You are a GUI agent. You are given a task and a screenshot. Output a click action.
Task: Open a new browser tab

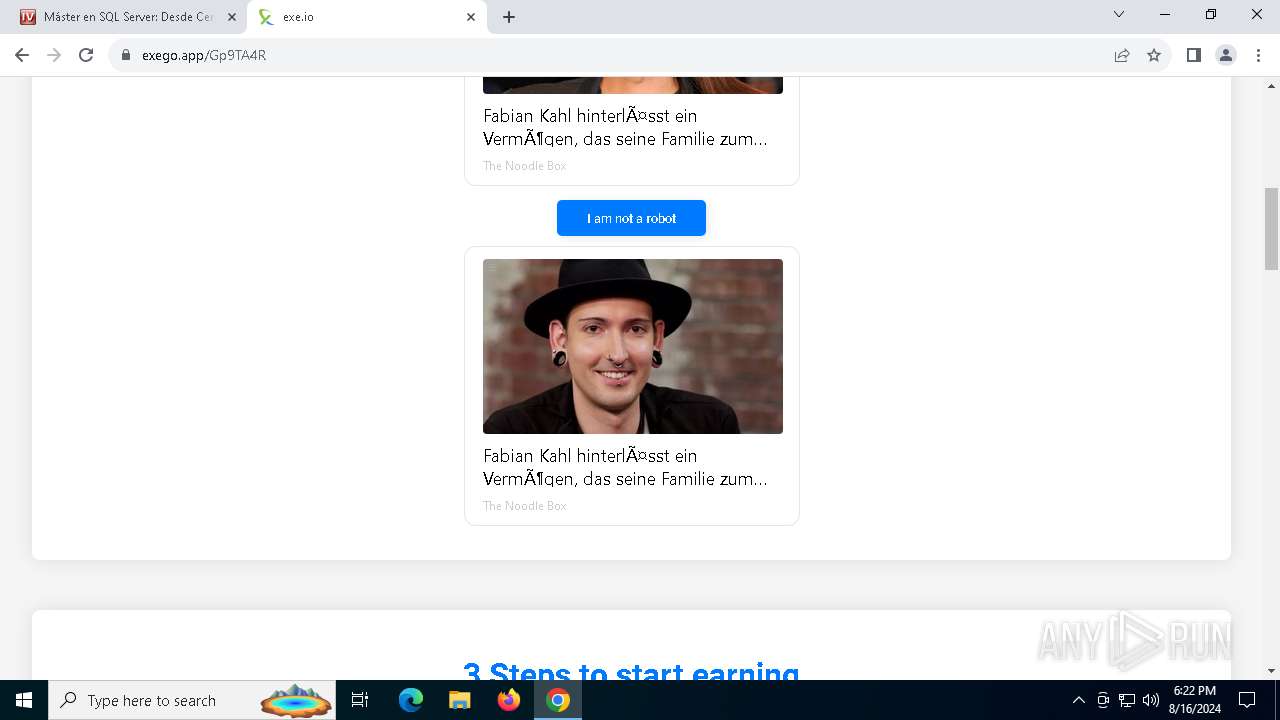click(x=509, y=17)
